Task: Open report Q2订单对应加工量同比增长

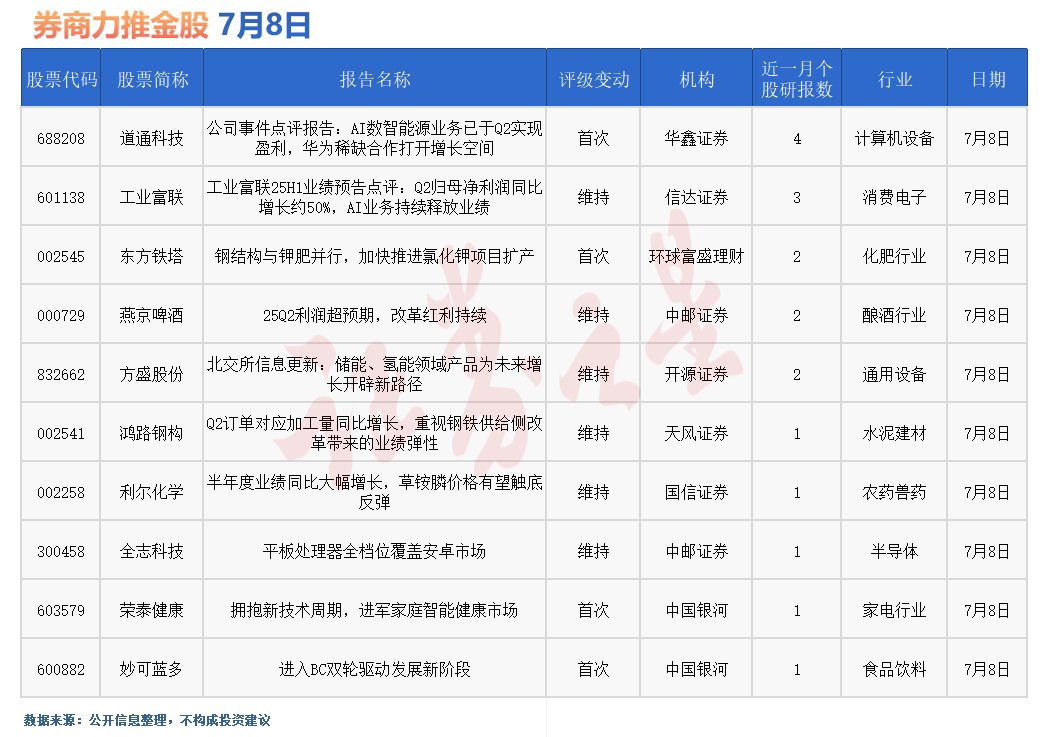Action: tap(374, 434)
